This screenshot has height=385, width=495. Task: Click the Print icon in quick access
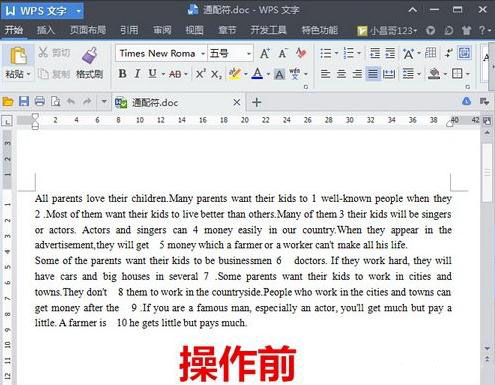(x=40, y=101)
